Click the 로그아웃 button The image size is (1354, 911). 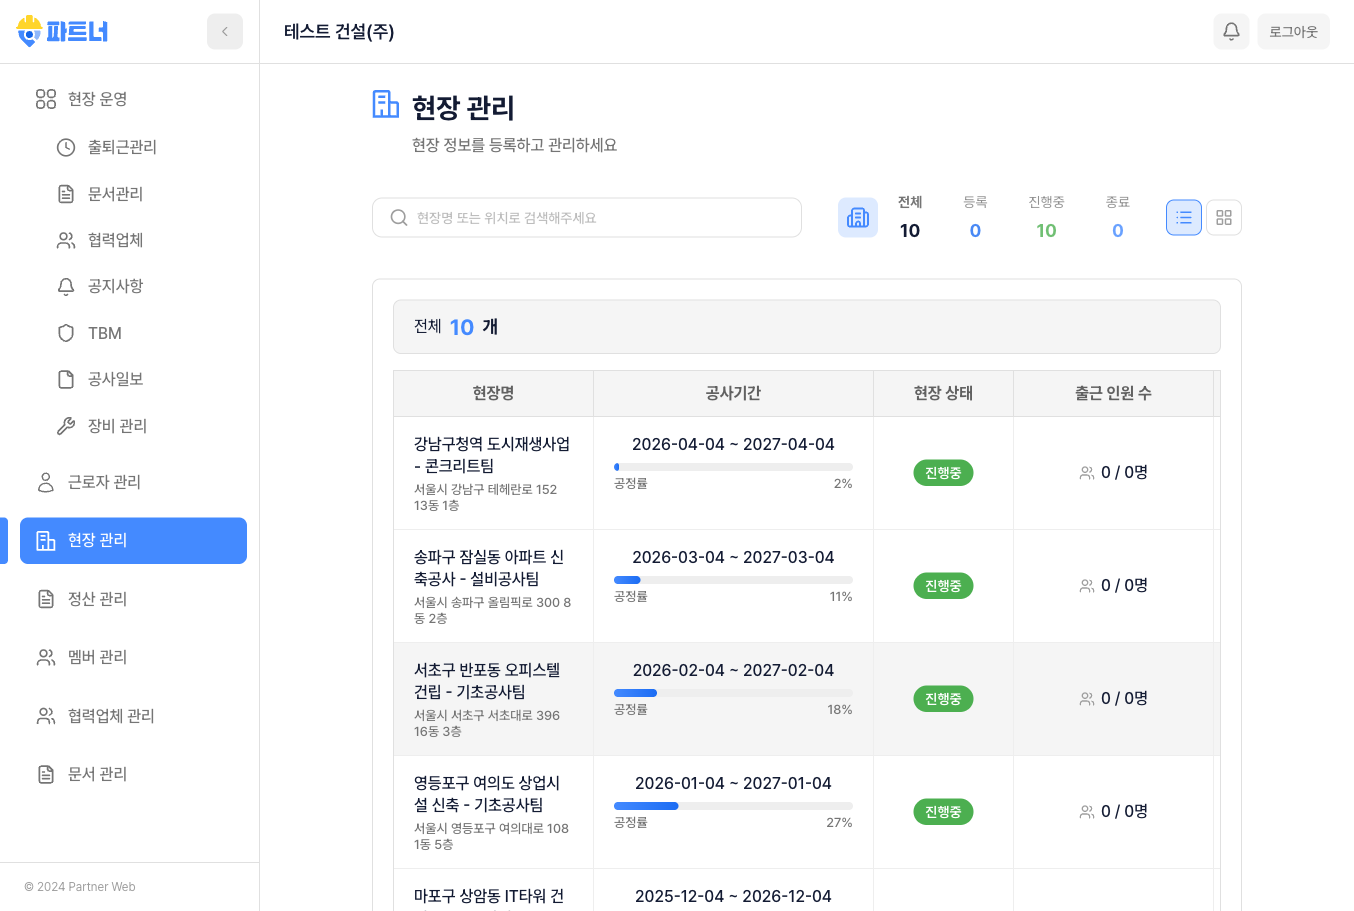coord(1293,31)
